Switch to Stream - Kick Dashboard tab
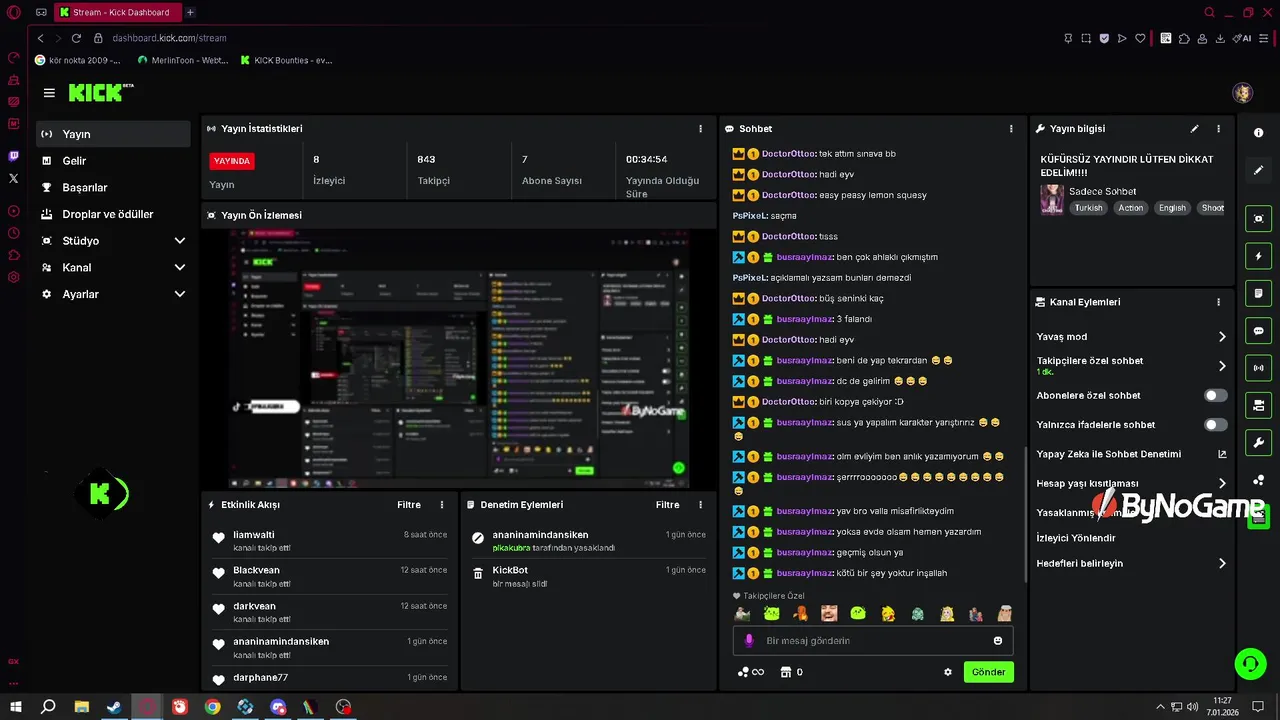1280x720 pixels. tap(118, 12)
